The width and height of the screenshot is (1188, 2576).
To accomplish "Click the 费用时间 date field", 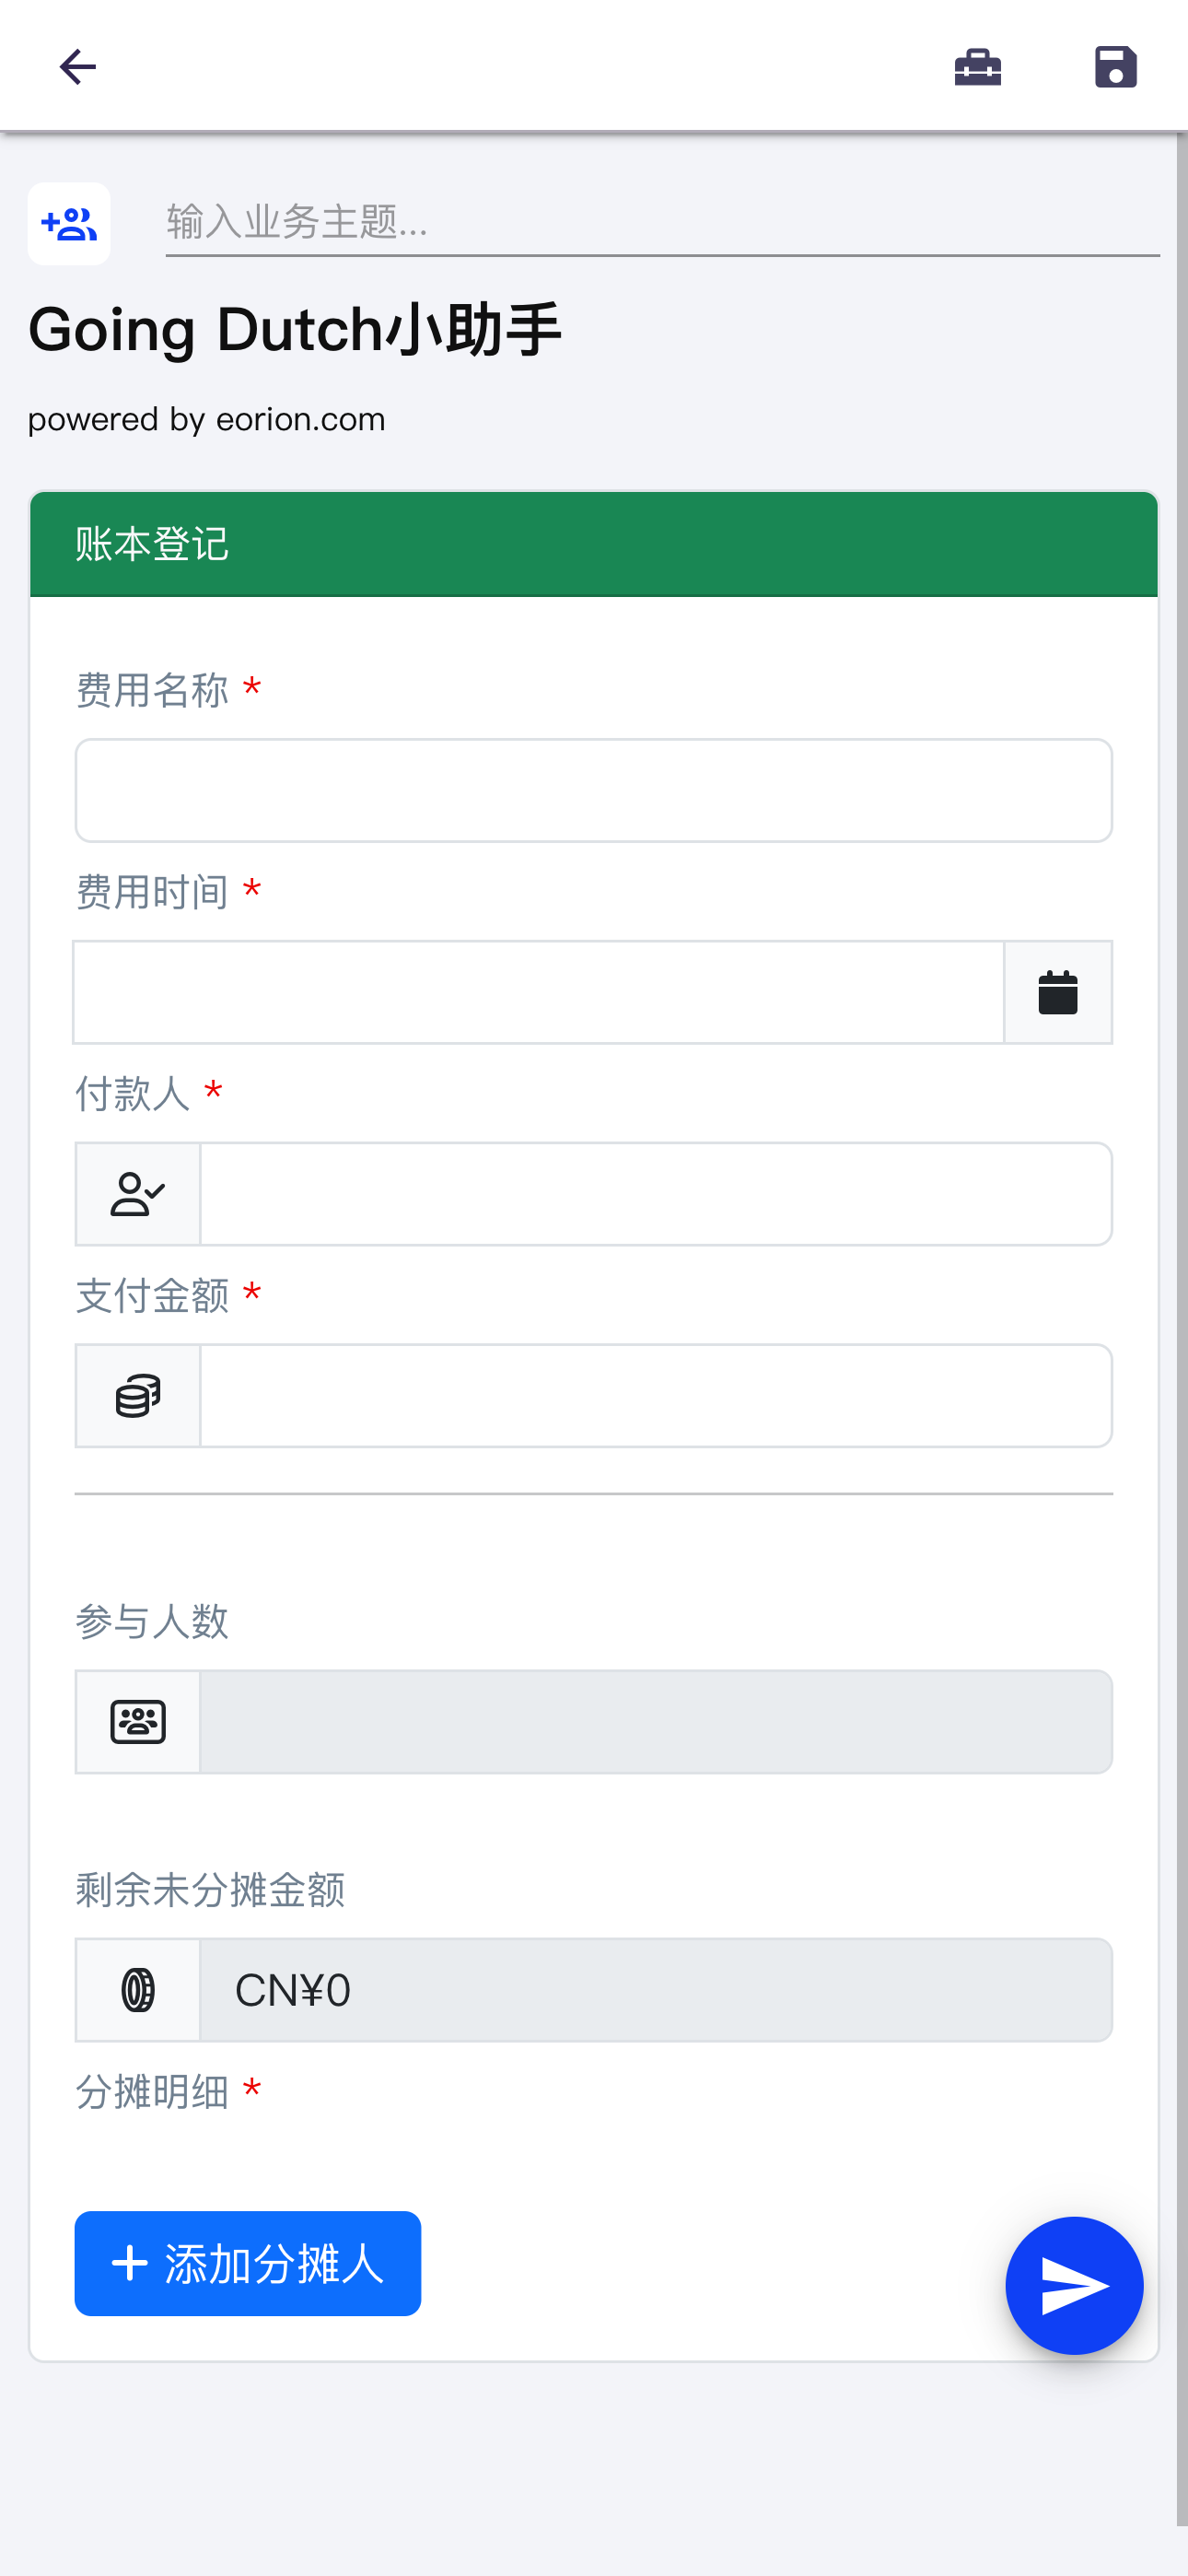I will tap(538, 992).
